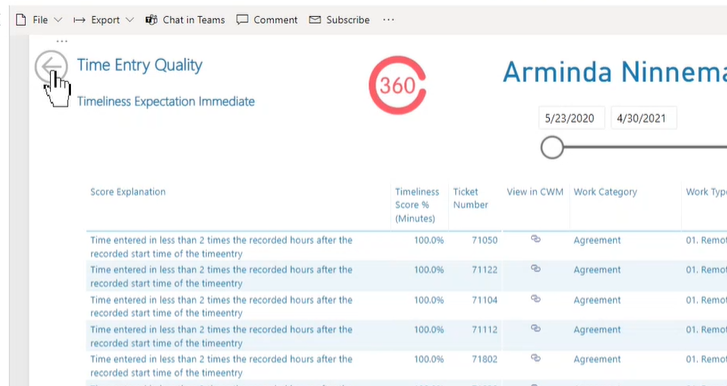Expand the Export dropdown chevron
This screenshot has height=386, width=727.
[x=130, y=20]
